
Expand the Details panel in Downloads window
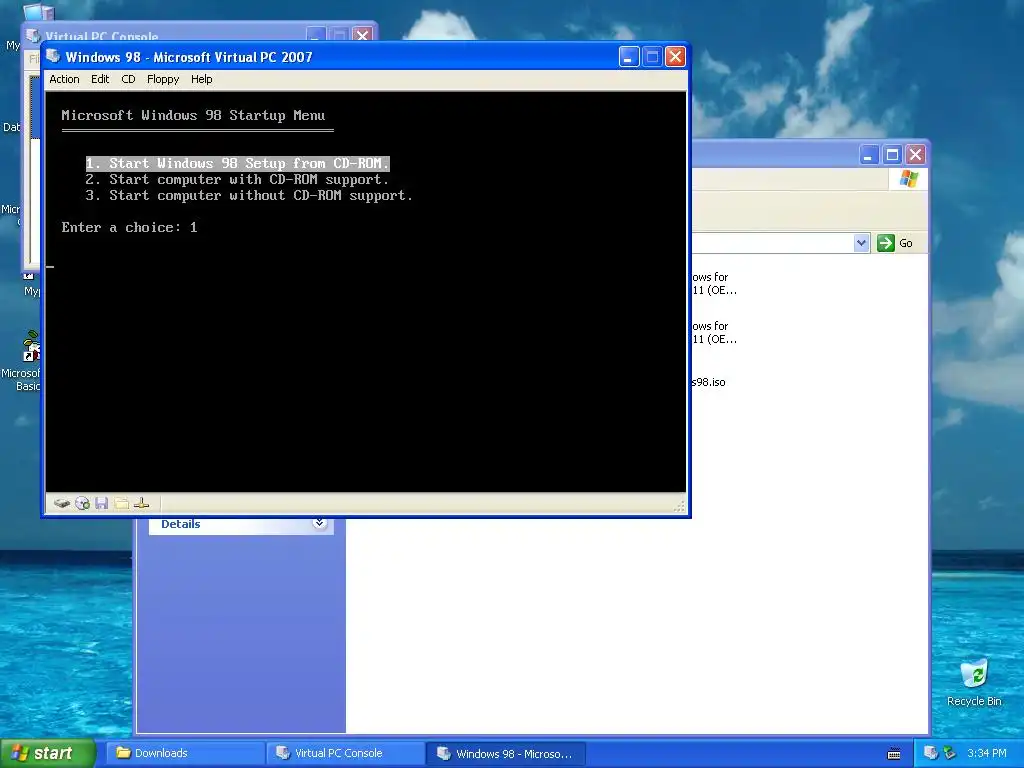tap(319, 523)
